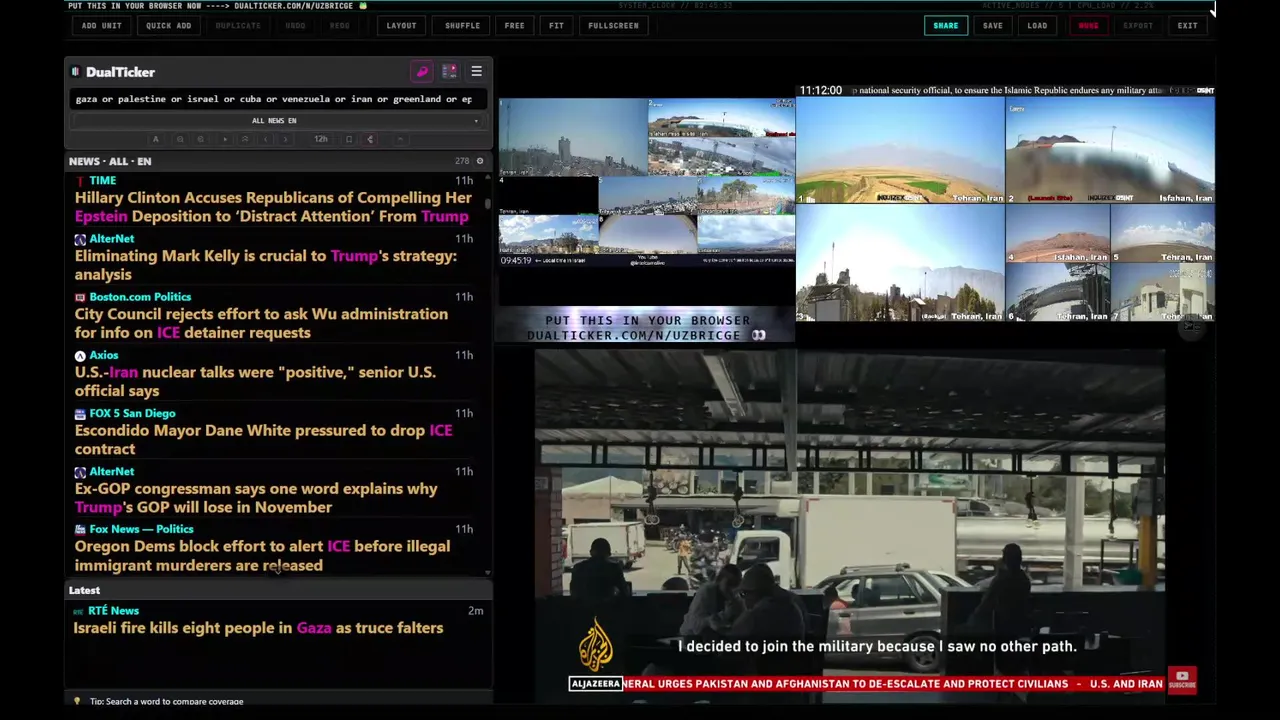Click the FOX 5 San Diego source icon
1280x720 pixels.
pyautogui.click(x=80, y=413)
